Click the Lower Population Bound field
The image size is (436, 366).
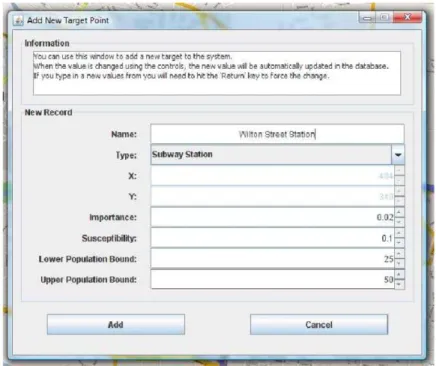273,259
